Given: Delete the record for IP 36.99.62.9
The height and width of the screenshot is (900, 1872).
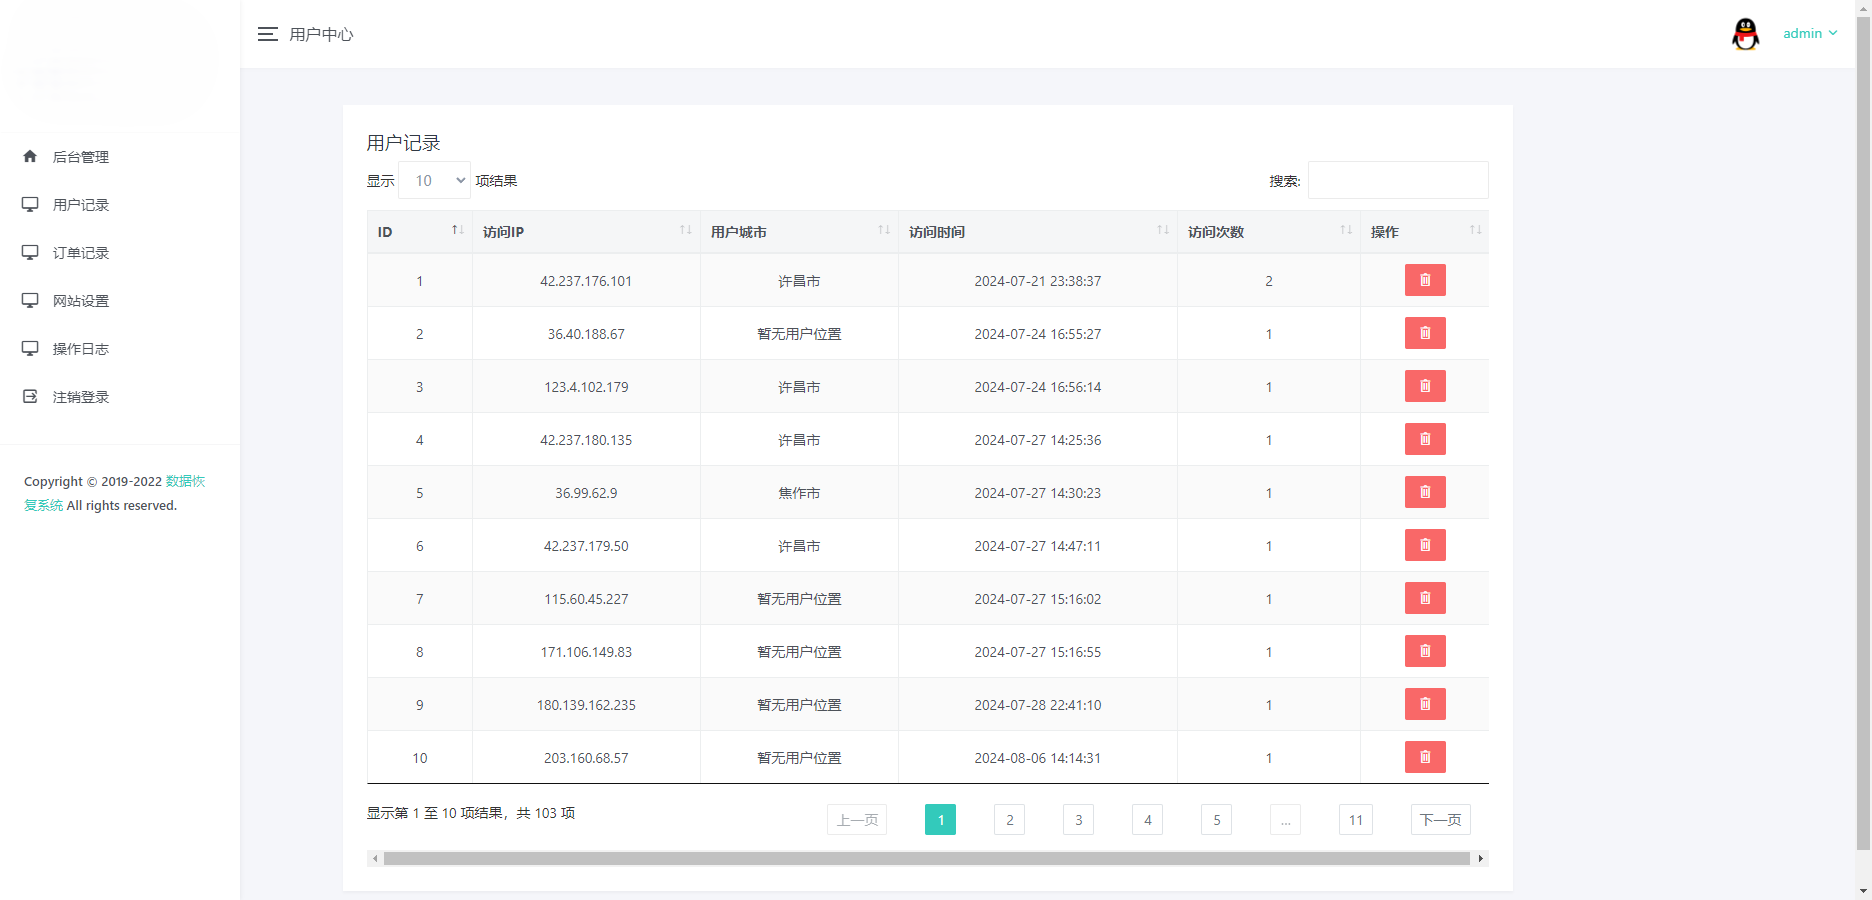Looking at the screenshot, I should click(x=1425, y=492).
